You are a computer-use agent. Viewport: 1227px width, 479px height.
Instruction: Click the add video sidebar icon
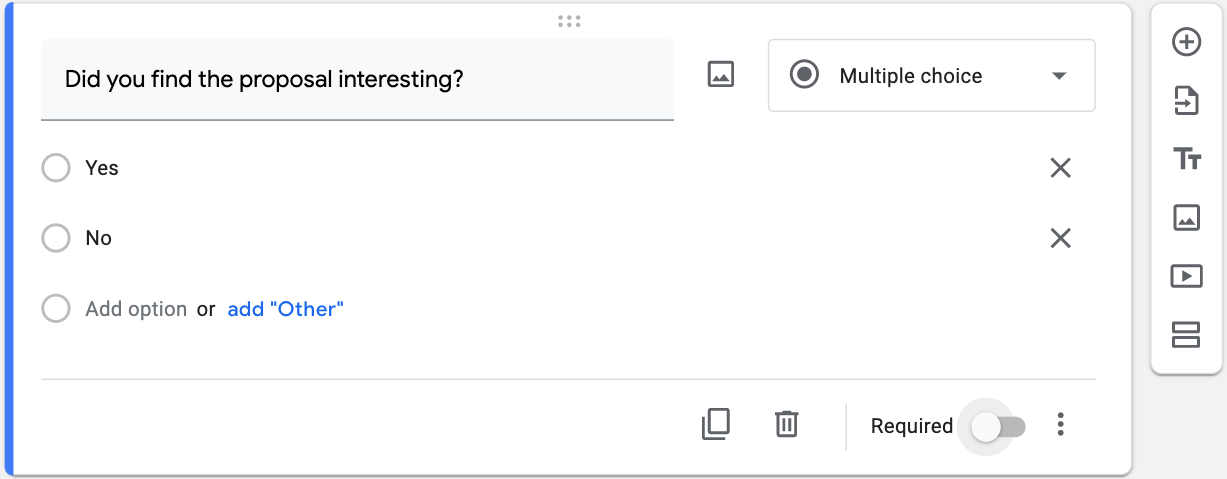(1186, 276)
